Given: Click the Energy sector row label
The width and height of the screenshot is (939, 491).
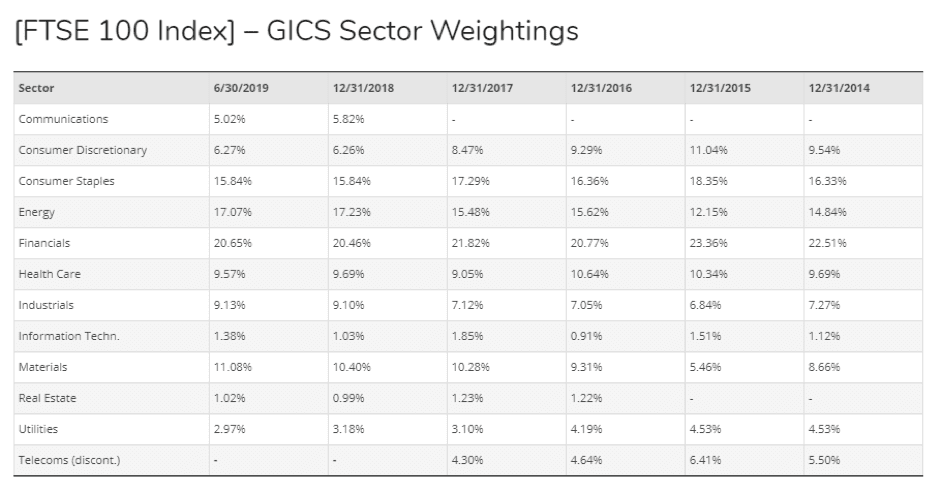Looking at the screenshot, I should 35,212.
